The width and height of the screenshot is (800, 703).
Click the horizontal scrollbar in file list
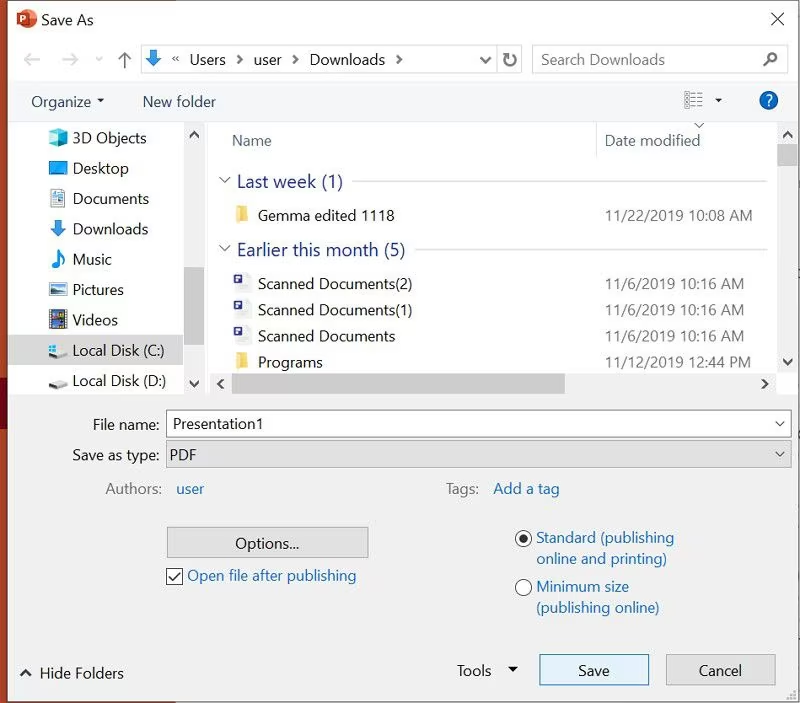coord(400,384)
